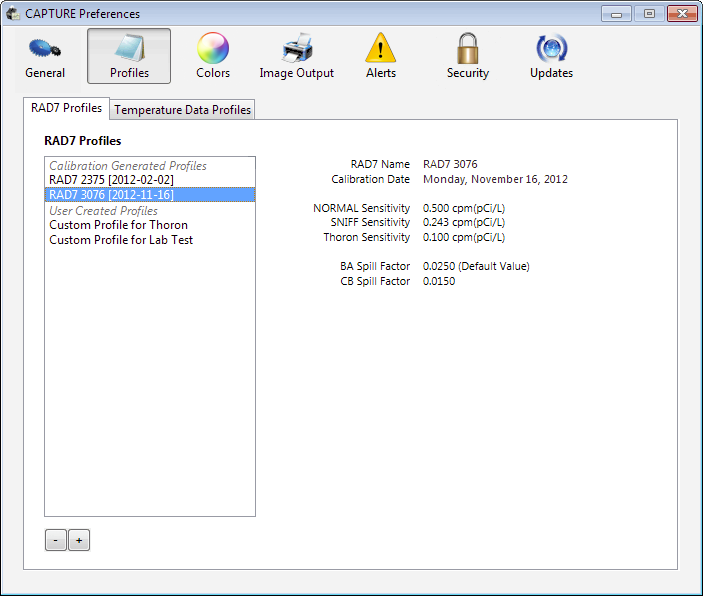Click the CAPTURE app icon in title bar

pyautogui.click(x=13, y=14)
